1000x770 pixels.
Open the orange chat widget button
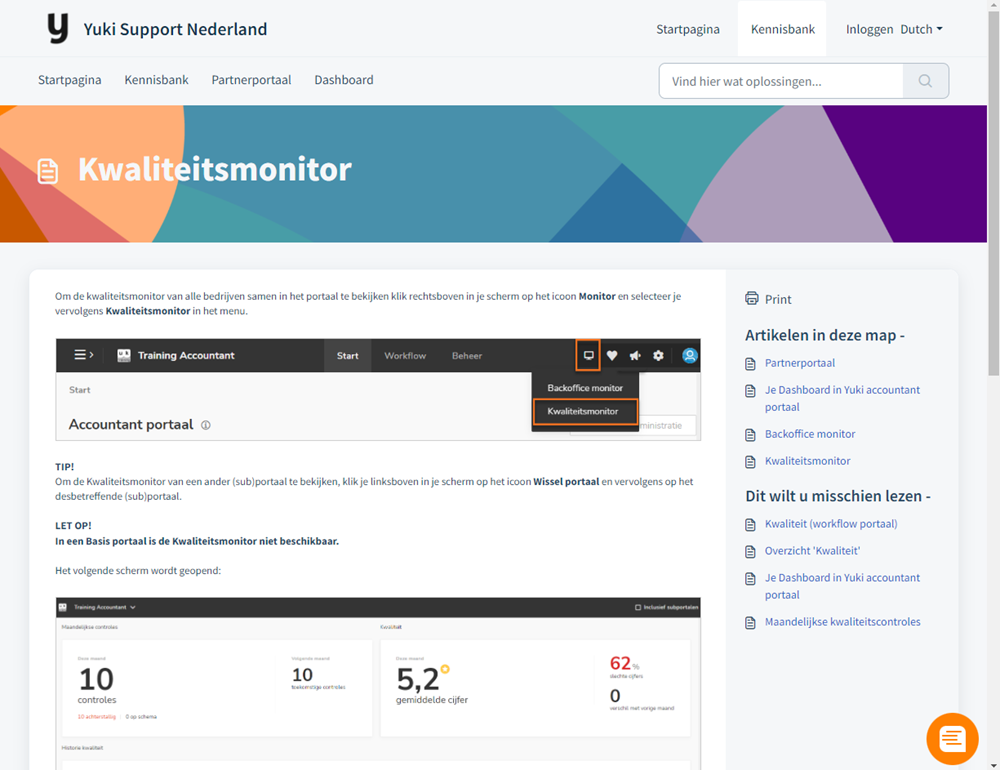(952, 738)
